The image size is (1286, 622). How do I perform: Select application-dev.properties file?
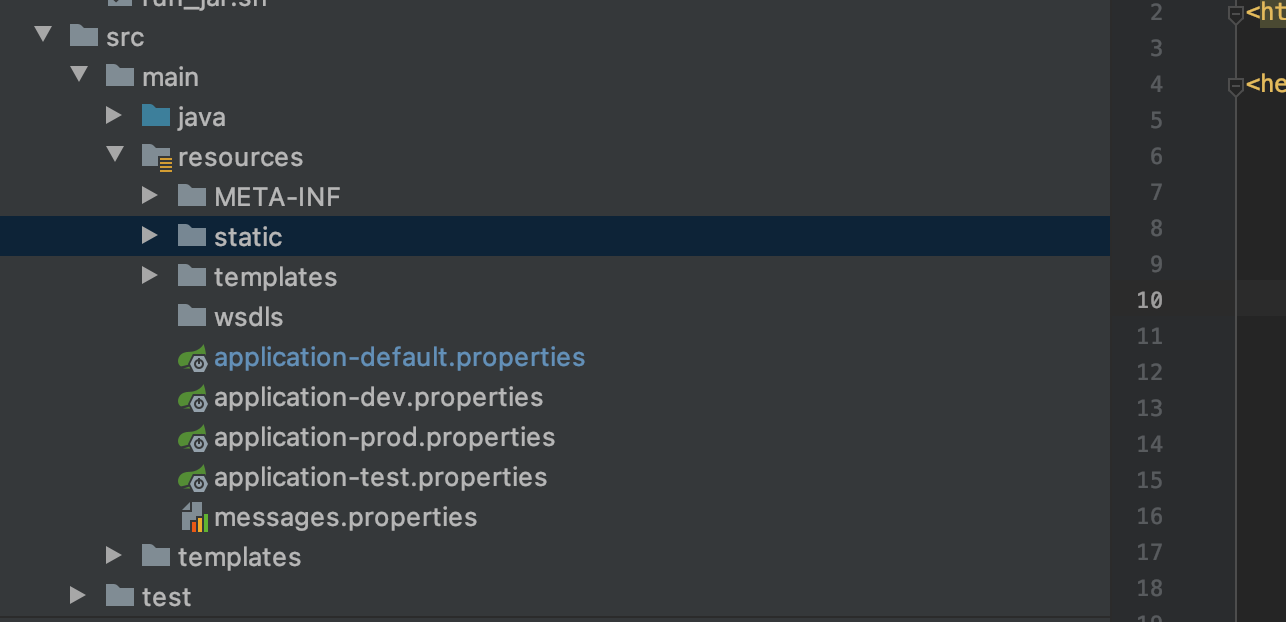pyautogui.click(x=378, y=397)
